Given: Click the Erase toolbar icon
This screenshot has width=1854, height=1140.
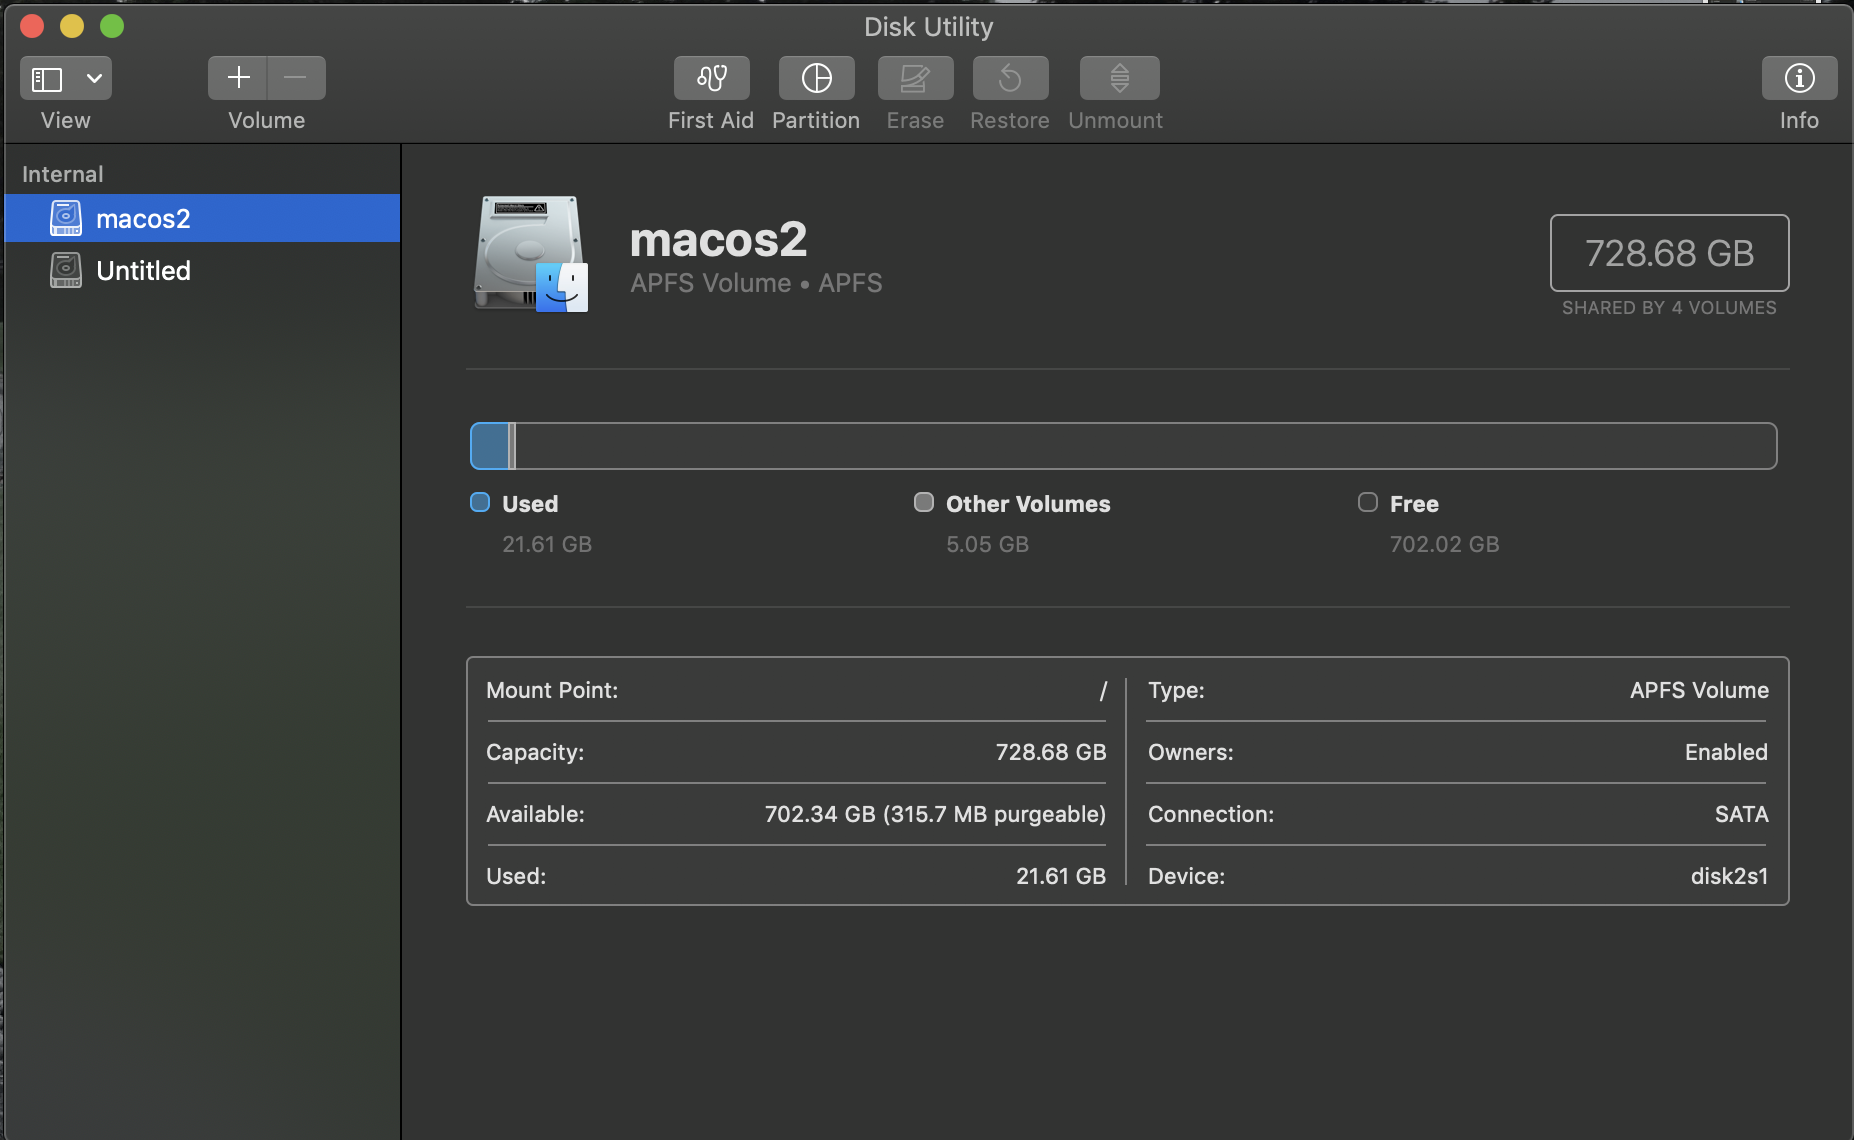Looking at the screenshot, I should pyautogui.click(x=916, y=78).
